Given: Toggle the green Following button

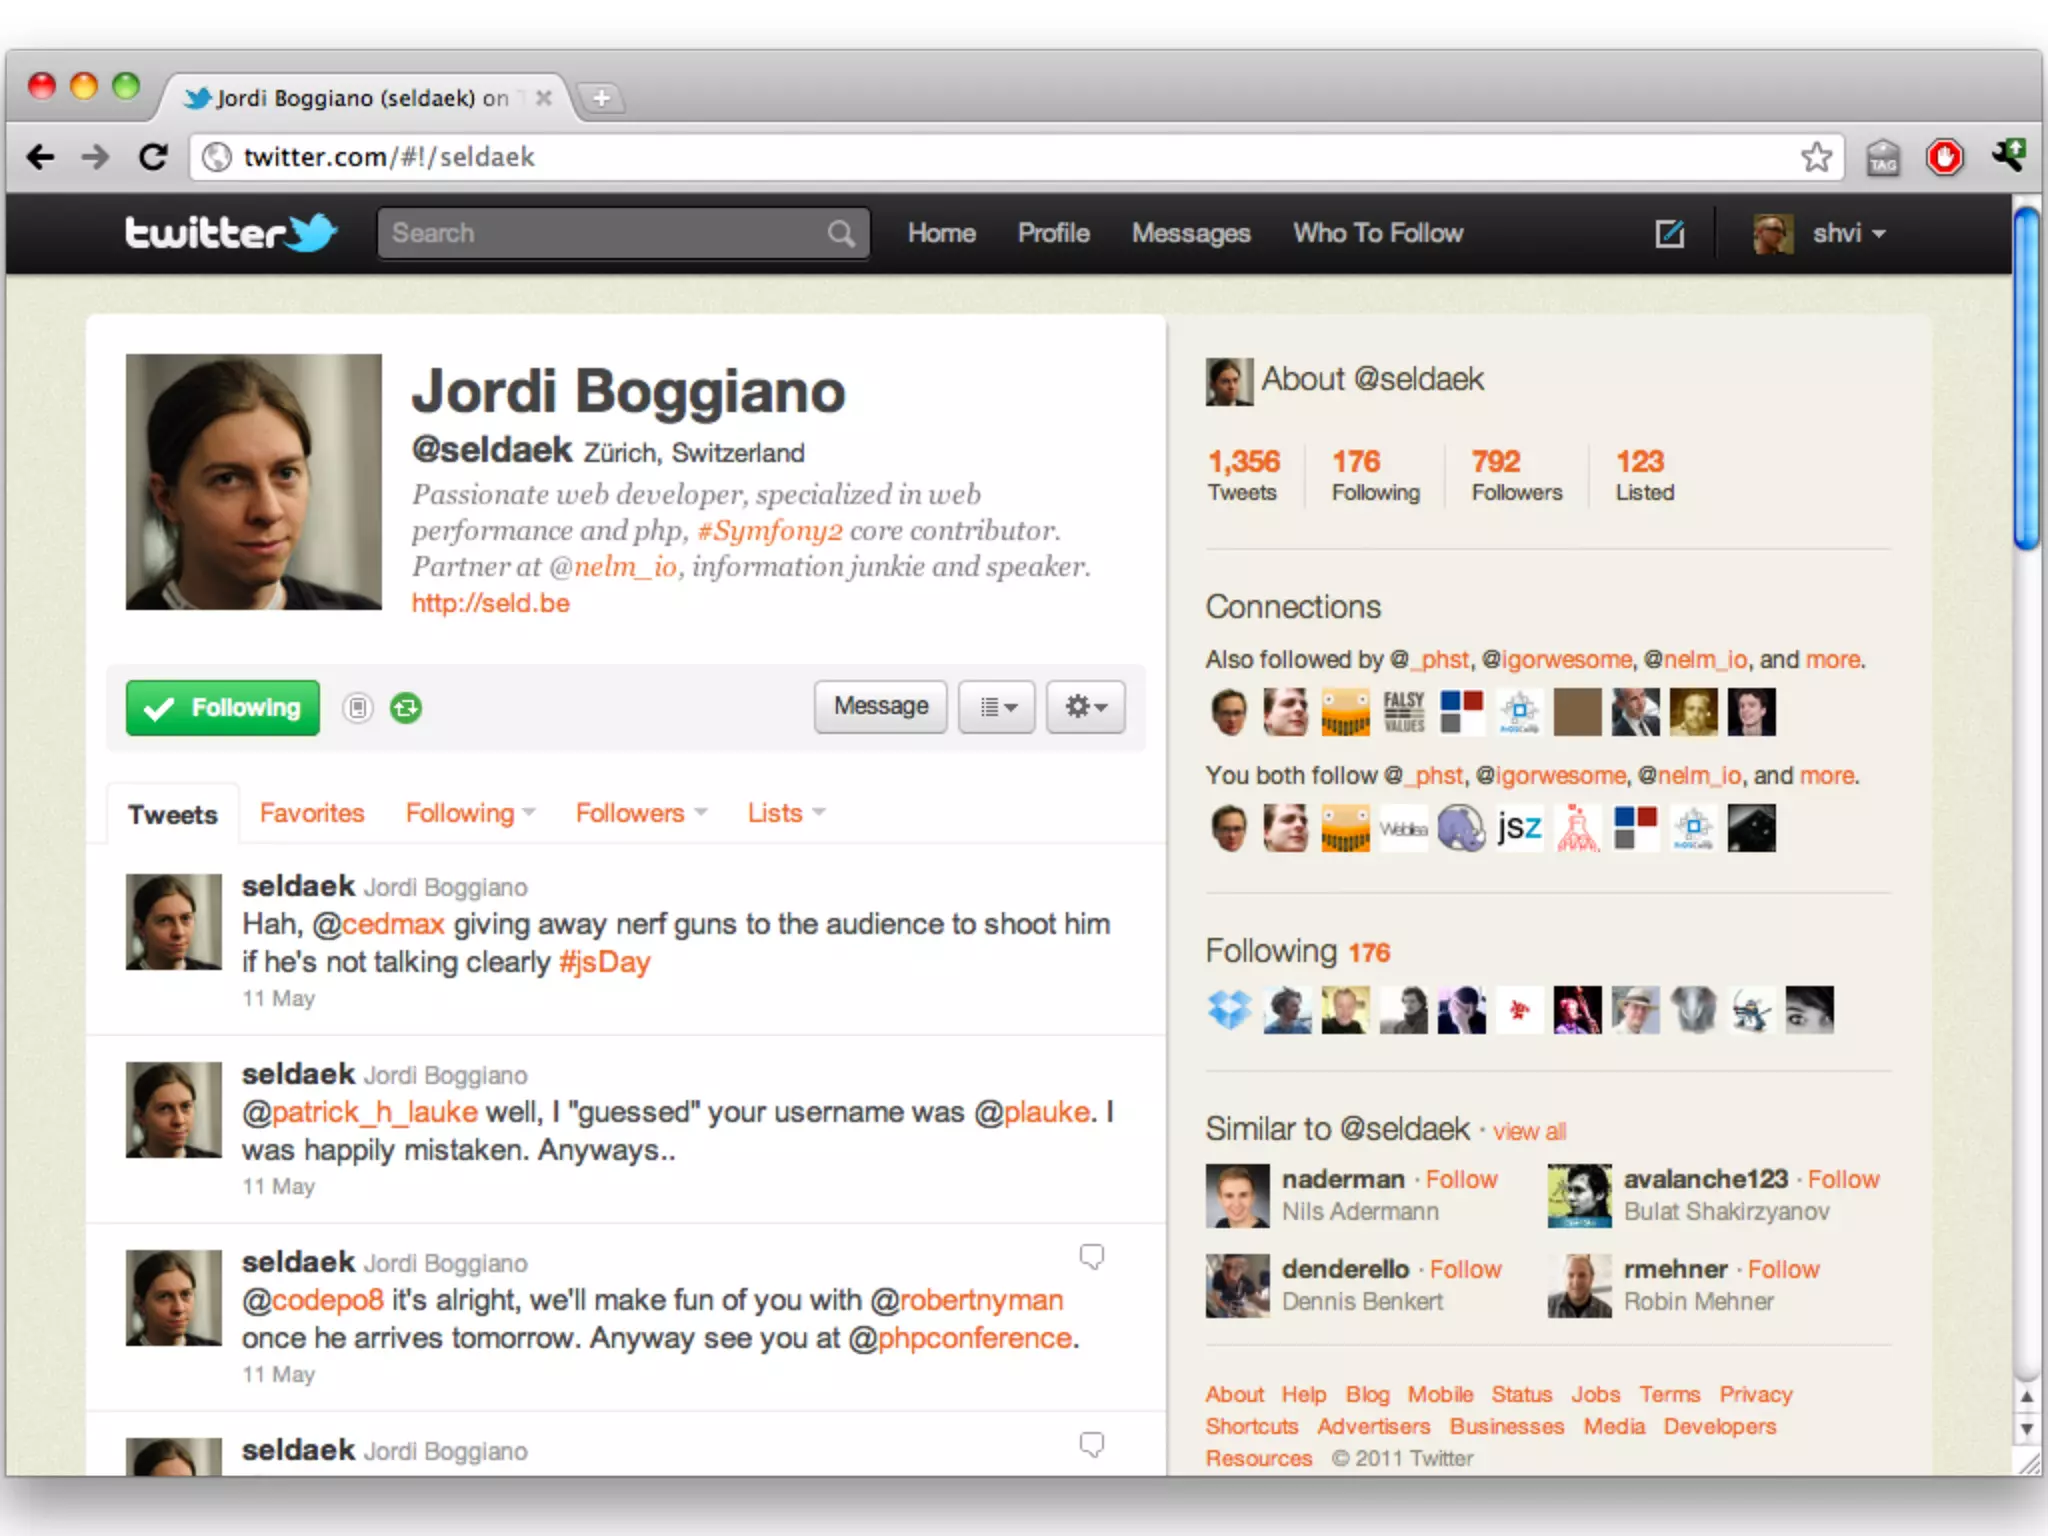Looking at the screenshot, I should 223,708.
